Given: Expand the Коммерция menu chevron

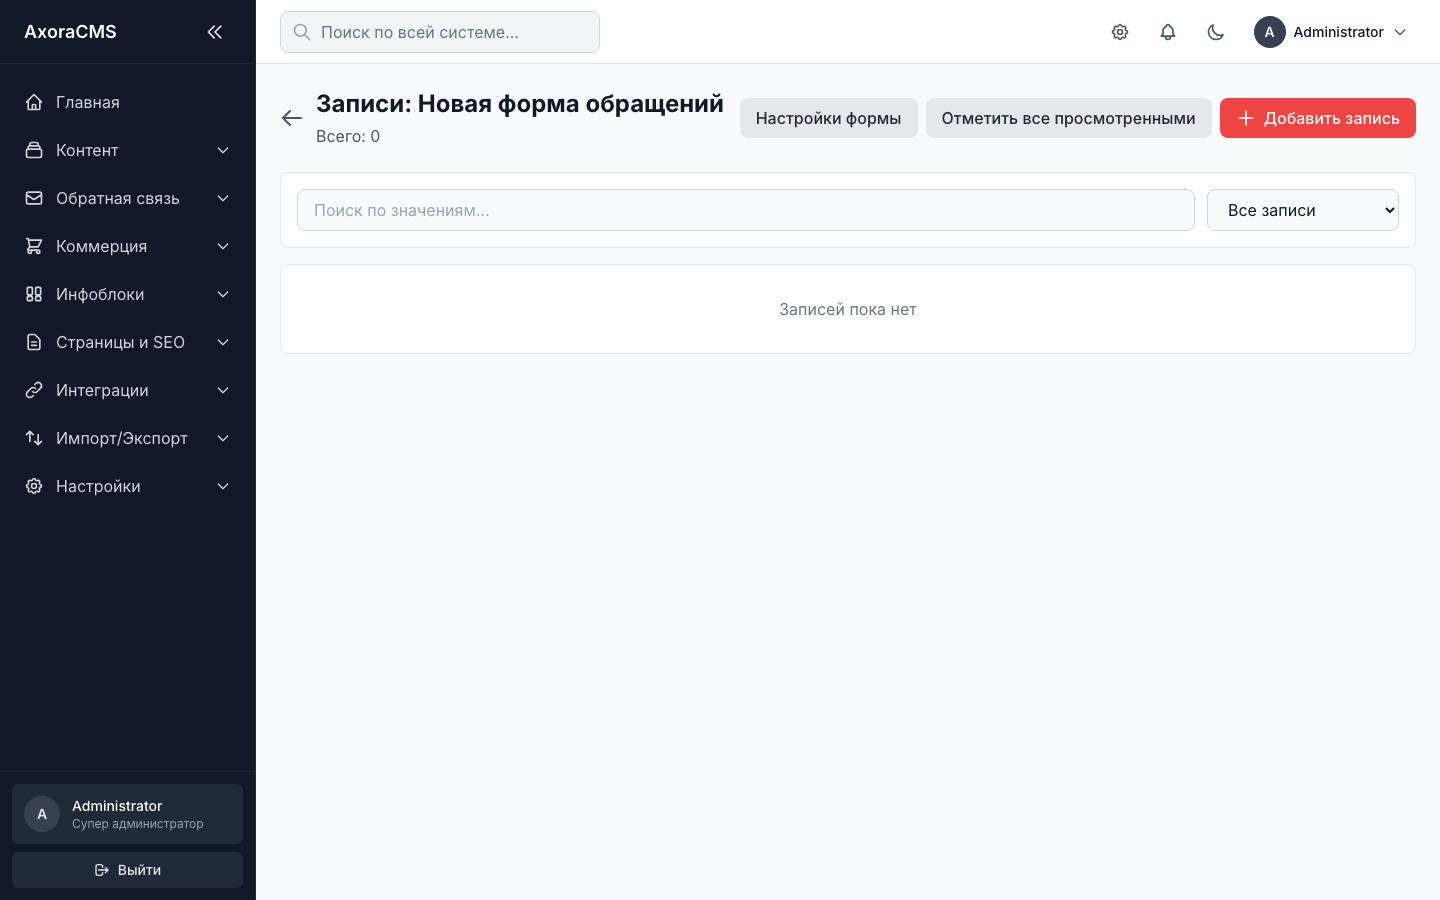Looking at the screenshot, I should [x=223, y=246].
